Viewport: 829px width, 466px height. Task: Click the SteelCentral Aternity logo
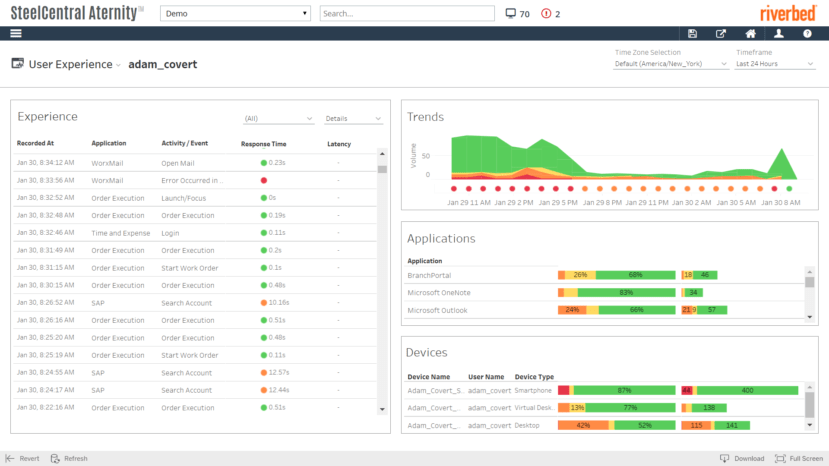click(x=77, y=13)
